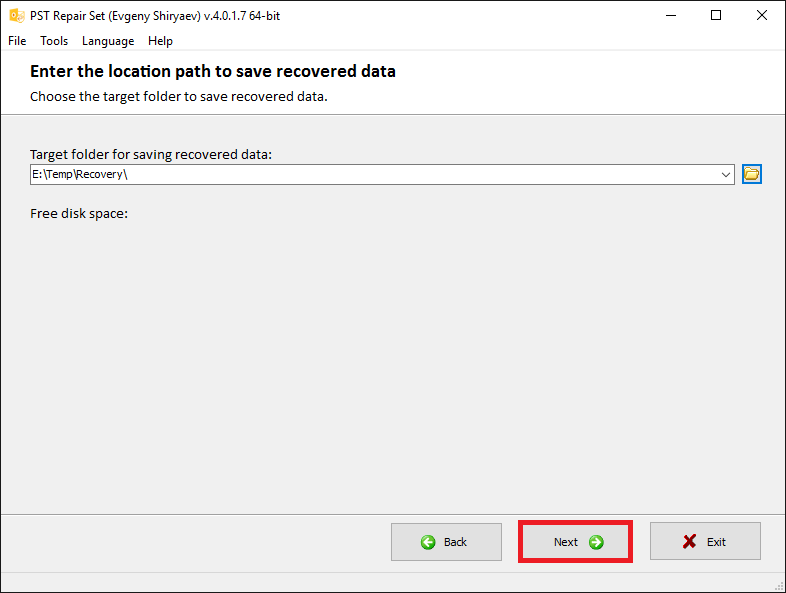Close the PST Repair Set window

click(762, 16)
